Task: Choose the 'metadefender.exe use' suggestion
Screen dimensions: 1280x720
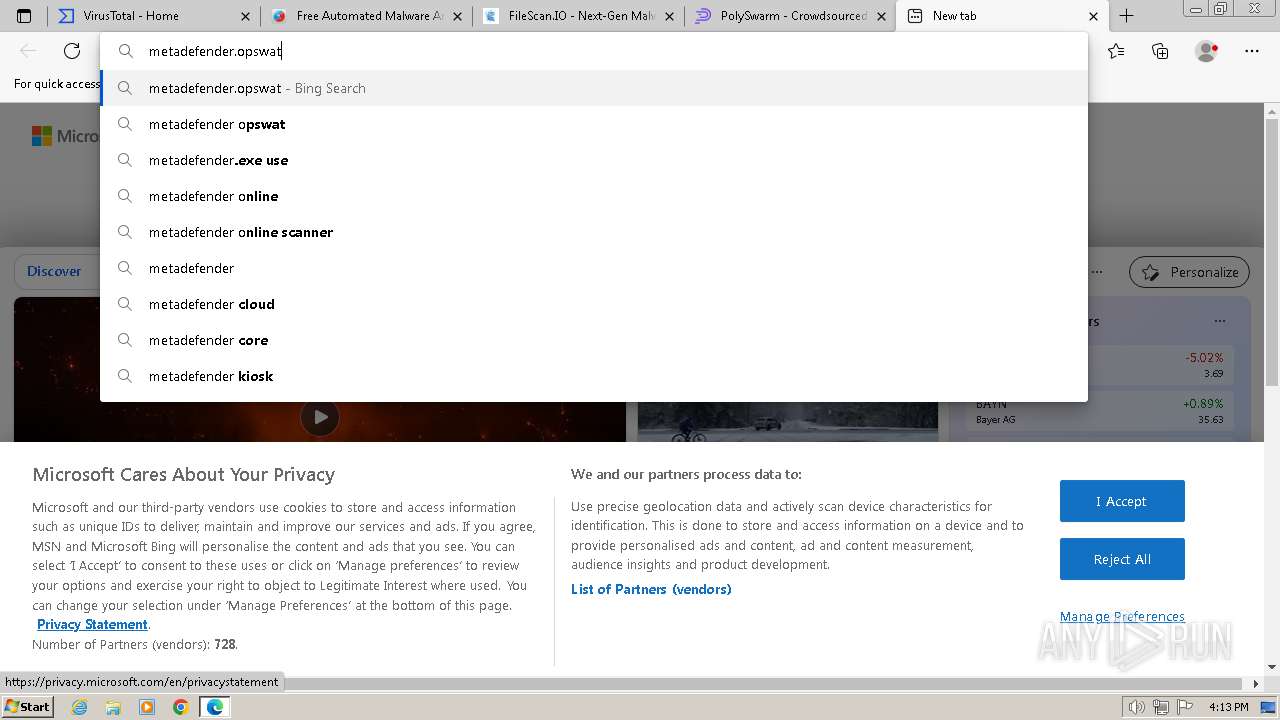Action: coord(594,160)
